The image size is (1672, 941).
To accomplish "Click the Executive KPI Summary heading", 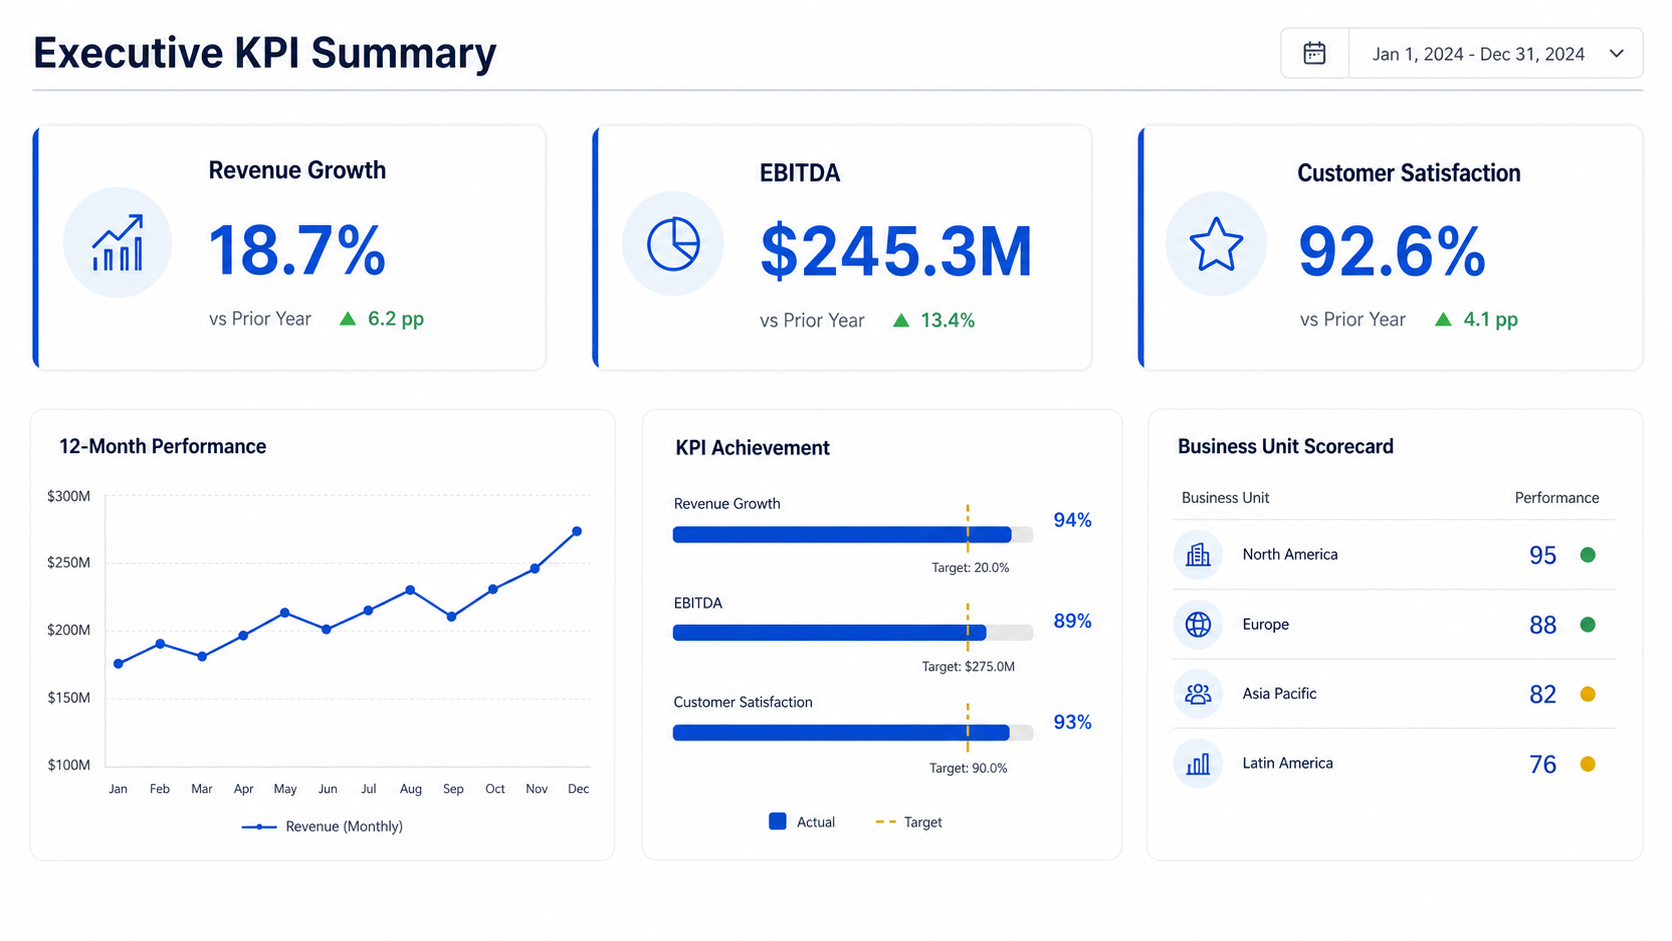I will [x=264, y=53].
